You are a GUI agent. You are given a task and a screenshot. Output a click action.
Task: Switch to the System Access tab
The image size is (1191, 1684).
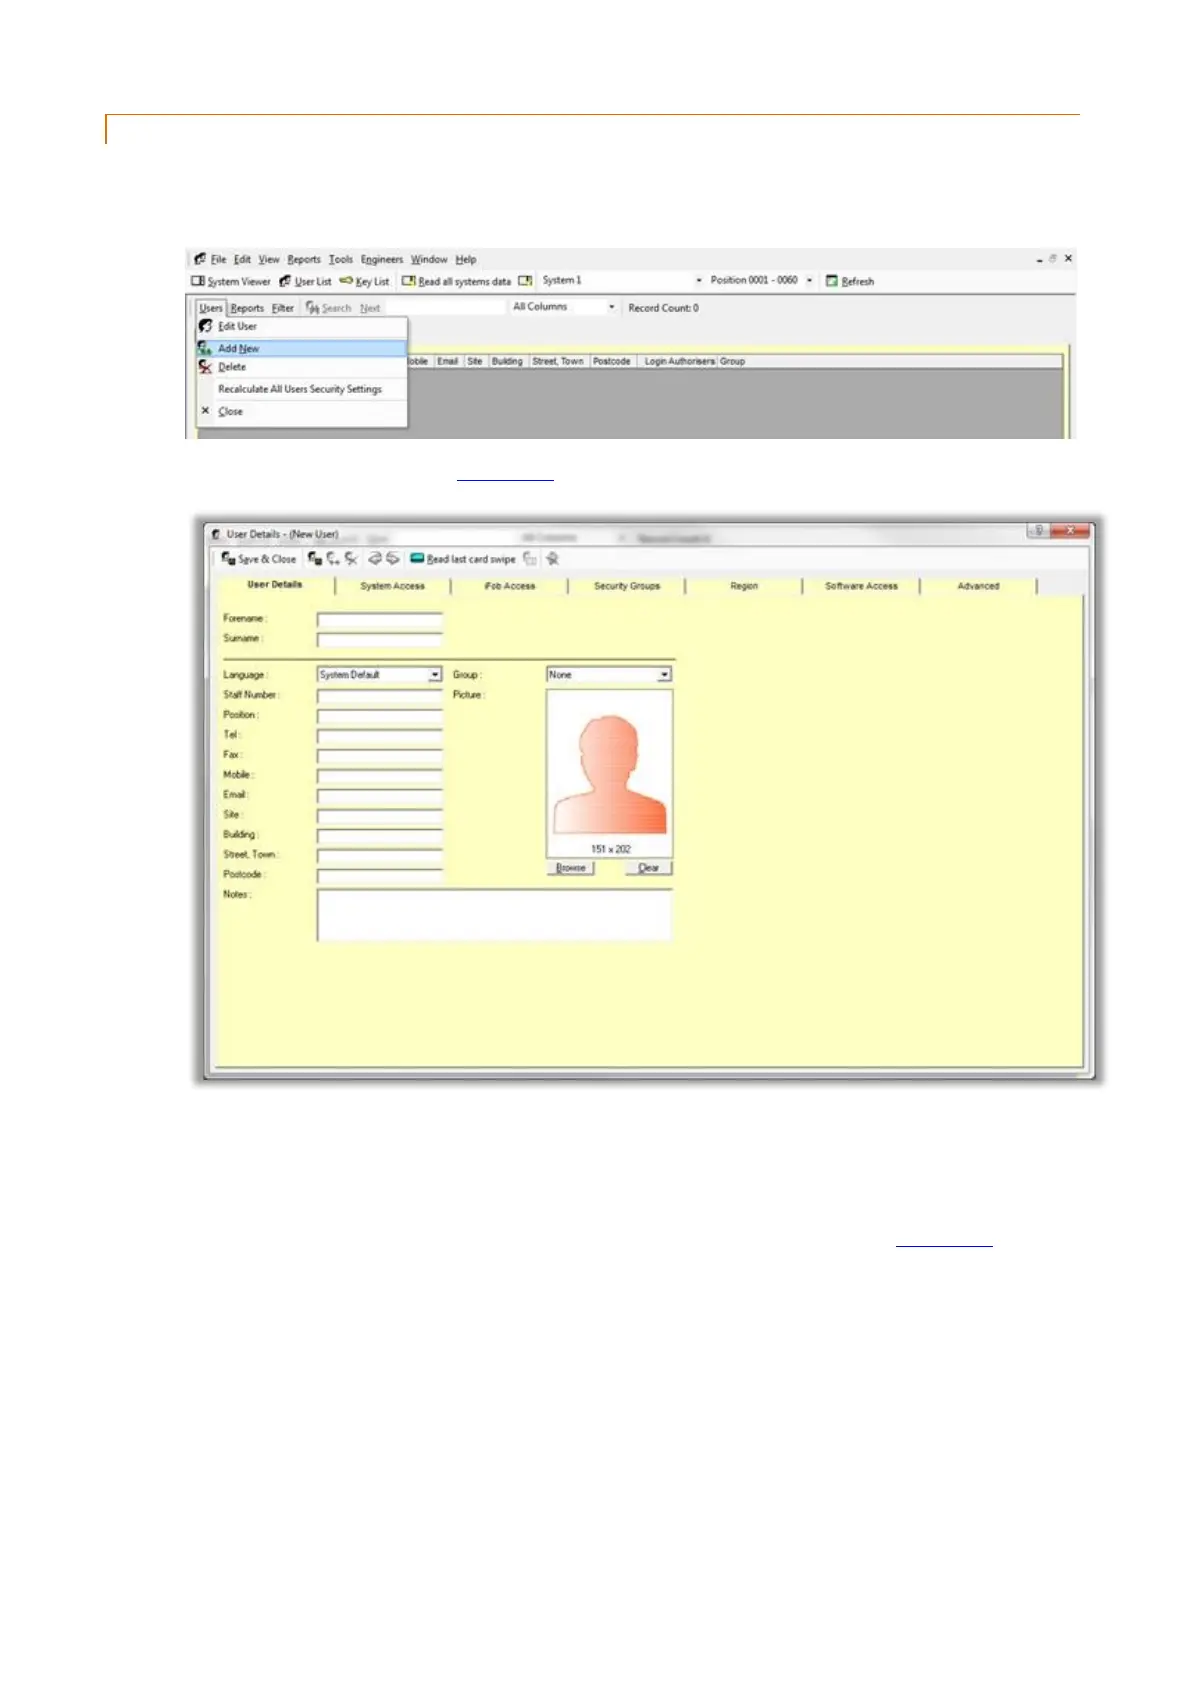click(x=393, y=586)
